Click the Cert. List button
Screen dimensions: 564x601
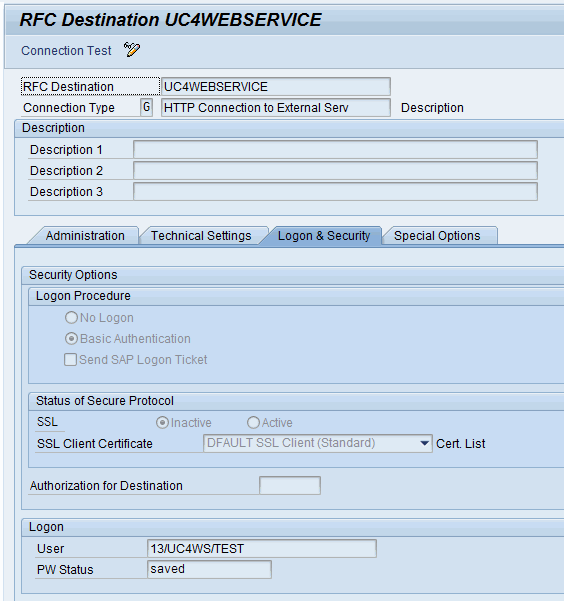tap(460, 443)
